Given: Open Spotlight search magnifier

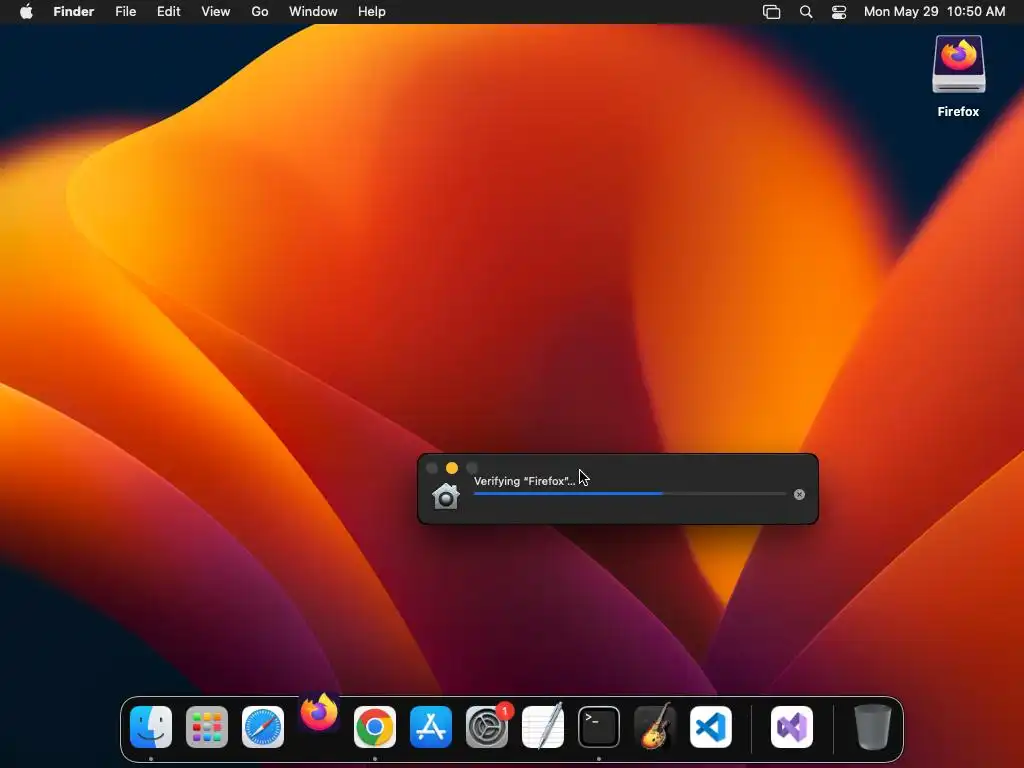Looking at the screenshot, I should point(806,12).
